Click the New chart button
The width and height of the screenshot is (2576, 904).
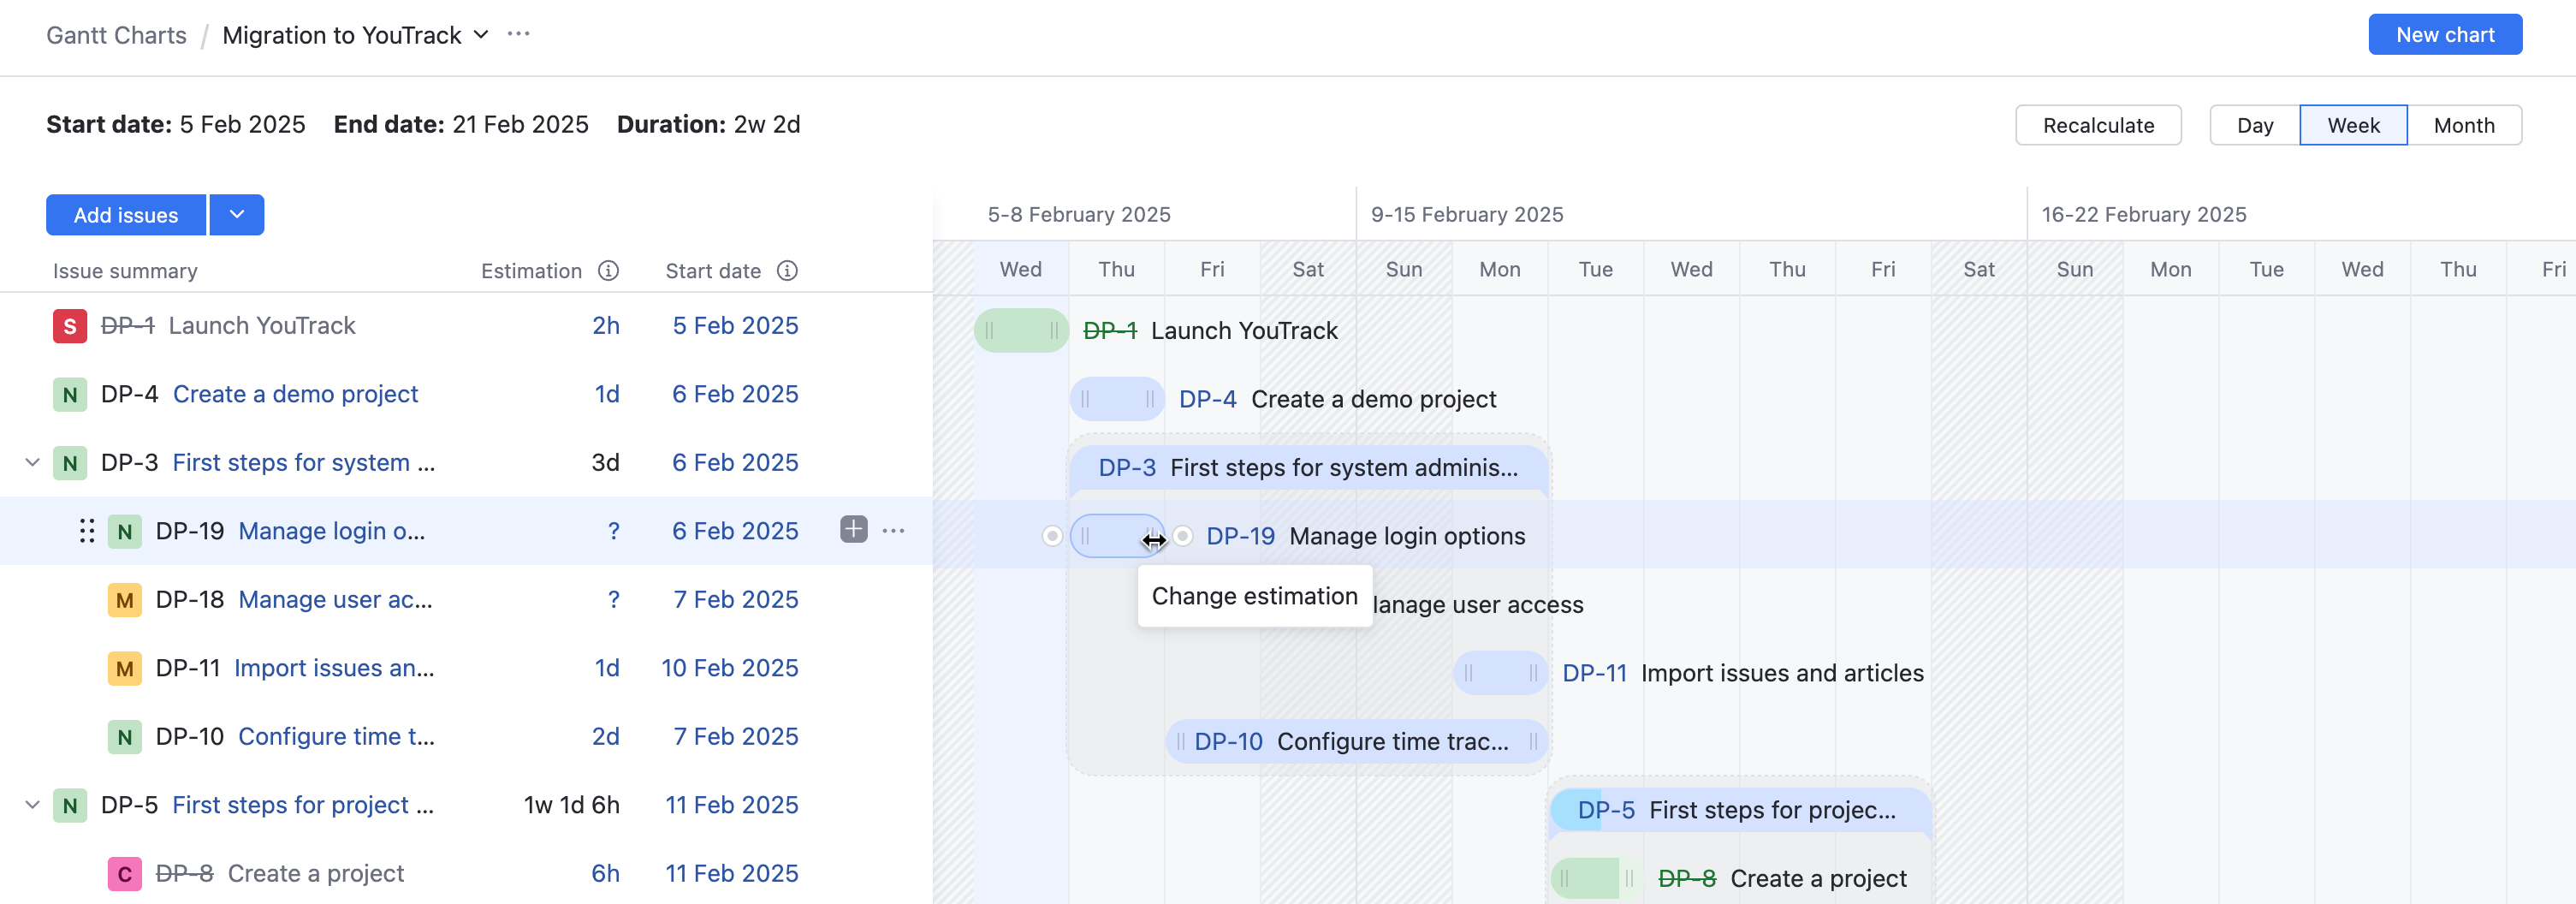(2445, 35)
